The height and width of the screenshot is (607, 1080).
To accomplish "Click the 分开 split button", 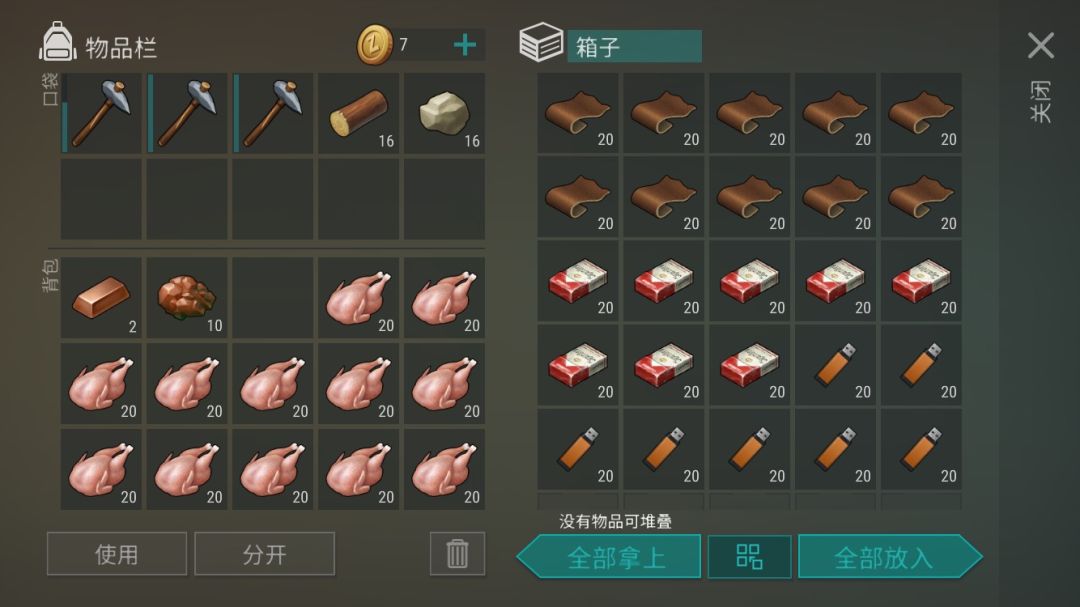I will [x=264, y=553].
